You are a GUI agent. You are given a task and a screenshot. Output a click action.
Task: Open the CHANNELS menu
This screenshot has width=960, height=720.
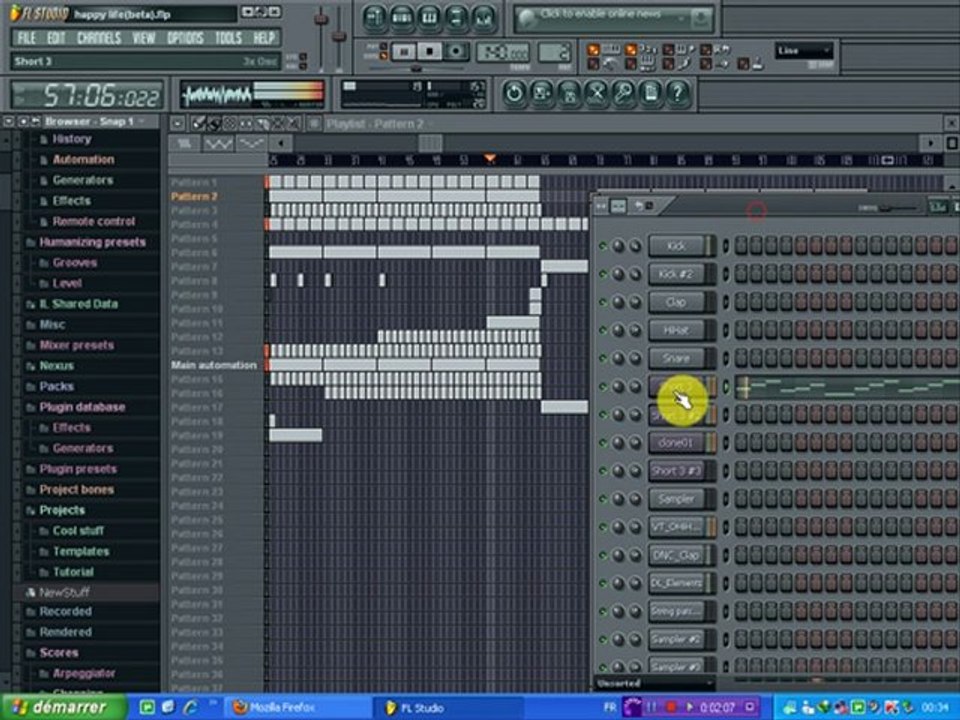(x=99, y=38)
